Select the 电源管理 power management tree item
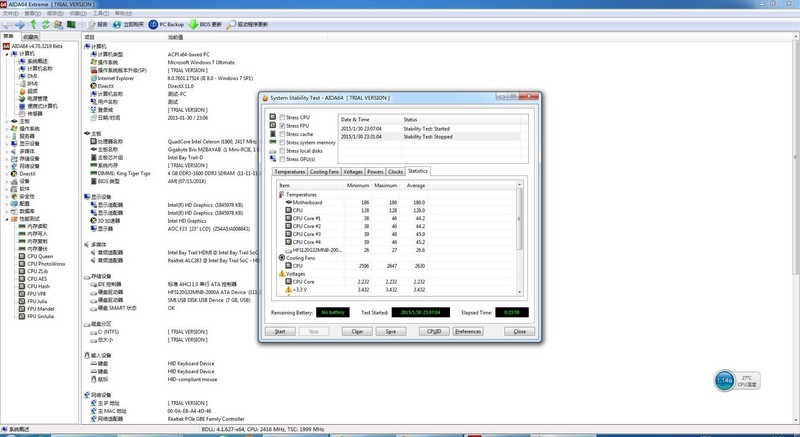Screen dimensions: 800x437 [37, 98]
